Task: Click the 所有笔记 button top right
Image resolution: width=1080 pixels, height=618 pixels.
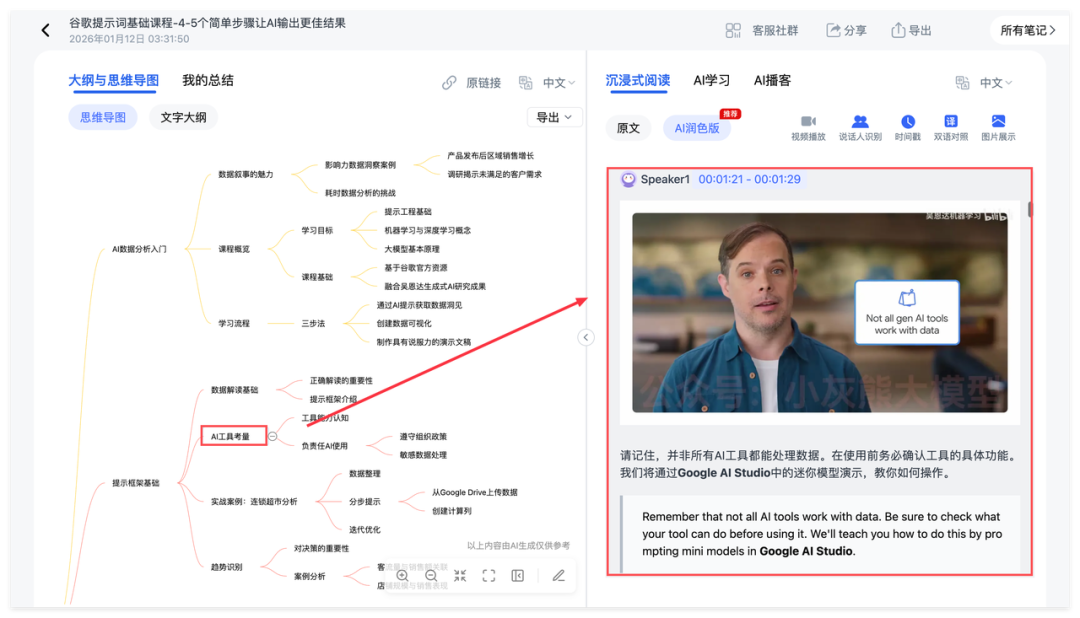Action: 1026,30
